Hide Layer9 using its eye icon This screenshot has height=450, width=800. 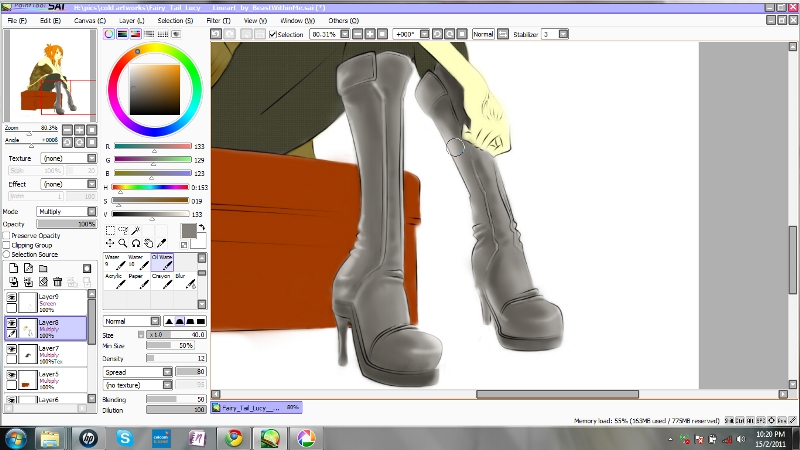(11, 297)
